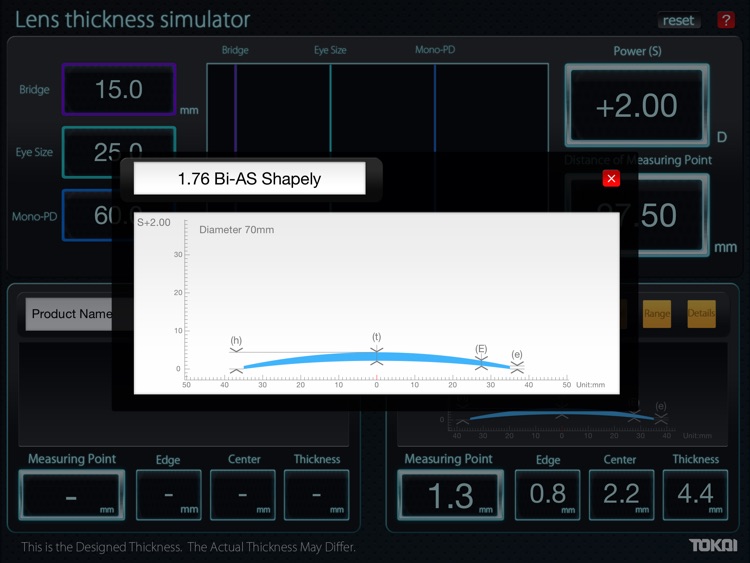Click the (e) edge marker in popup
The height and width of the screenshot is (563, 750).
[517, 354]
